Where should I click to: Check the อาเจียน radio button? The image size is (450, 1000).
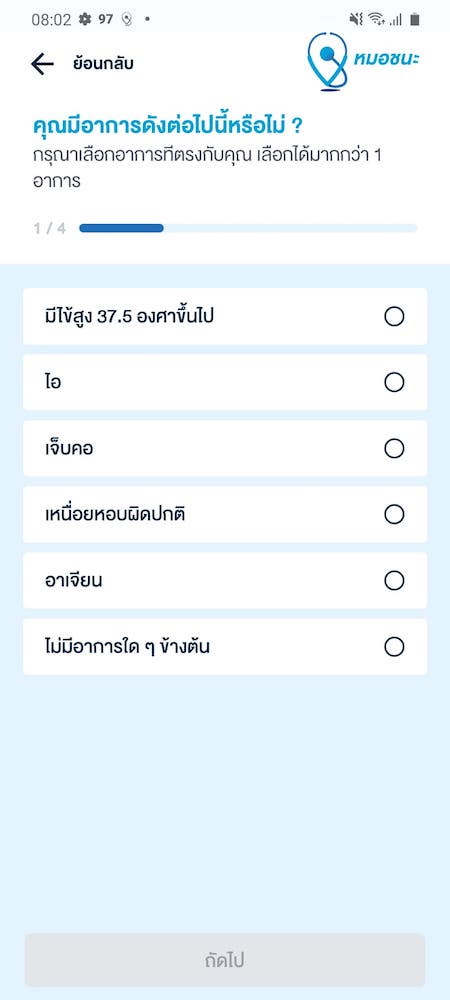(395, 580)
